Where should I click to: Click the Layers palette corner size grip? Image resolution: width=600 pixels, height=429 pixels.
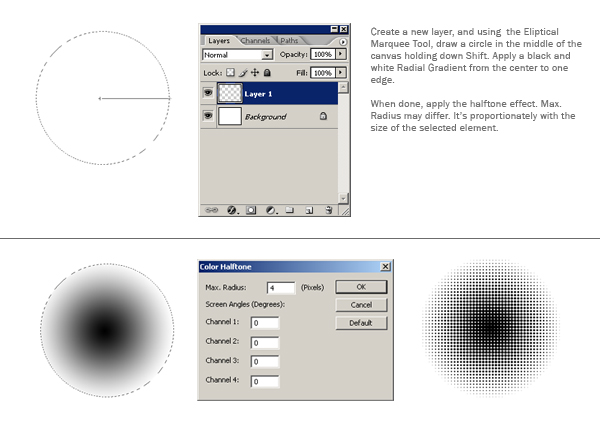tap(345, 211)
